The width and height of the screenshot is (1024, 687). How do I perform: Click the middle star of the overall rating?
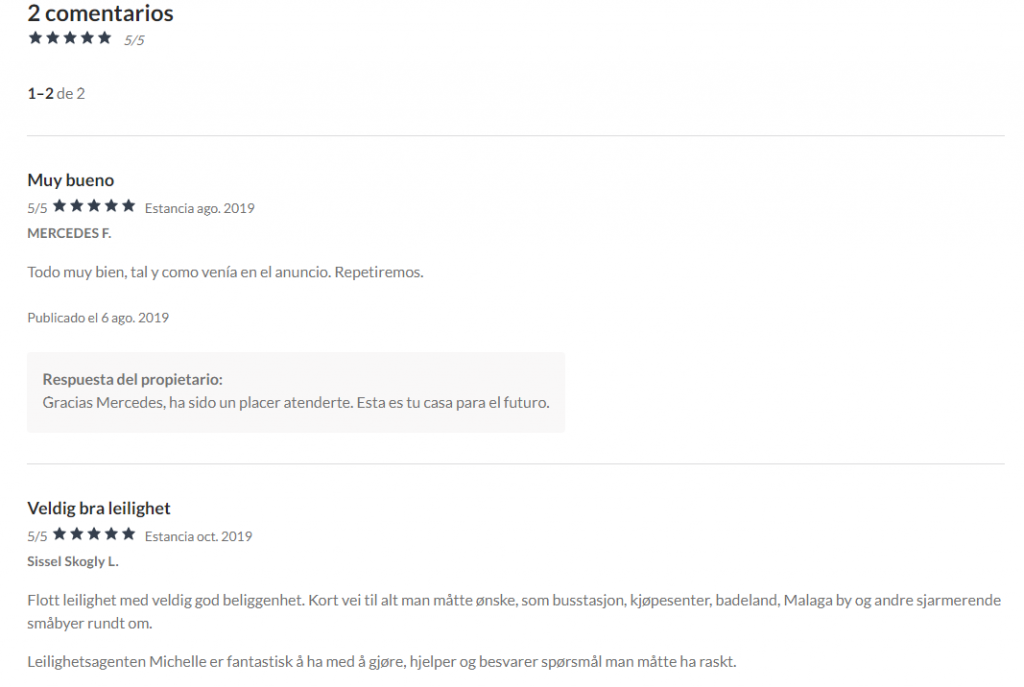tap(70, 38)
